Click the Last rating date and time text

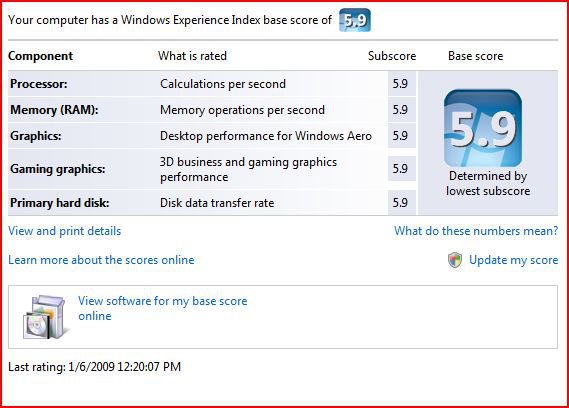94,367
